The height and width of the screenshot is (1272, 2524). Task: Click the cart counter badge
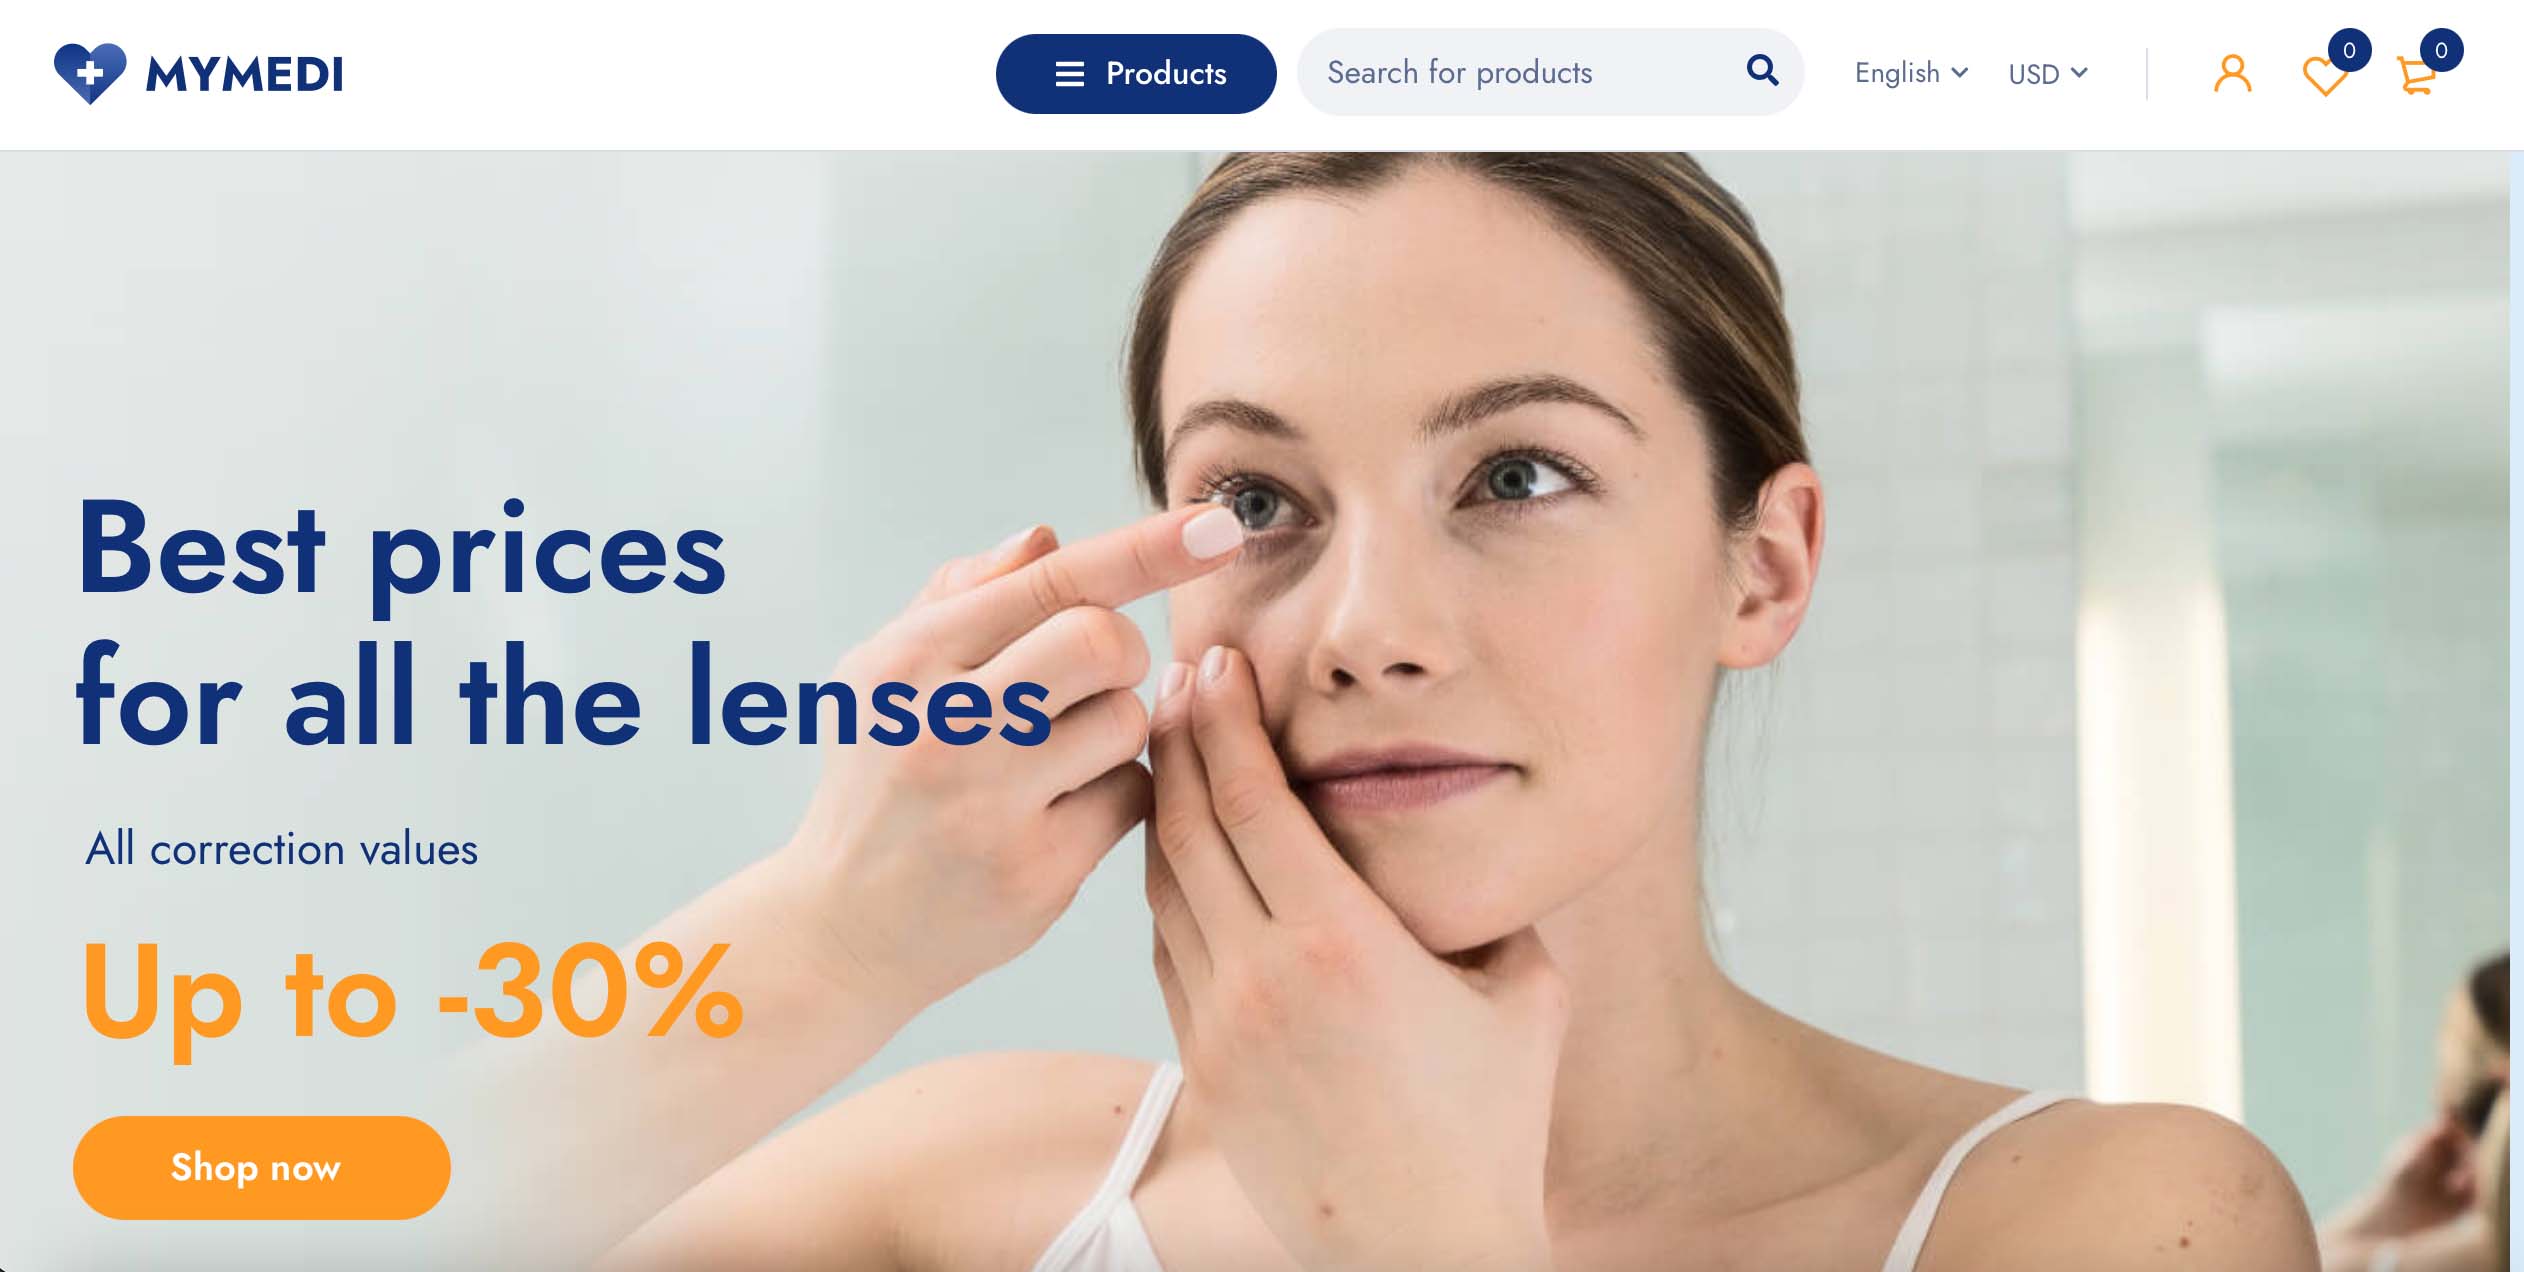coord(2441,50)
